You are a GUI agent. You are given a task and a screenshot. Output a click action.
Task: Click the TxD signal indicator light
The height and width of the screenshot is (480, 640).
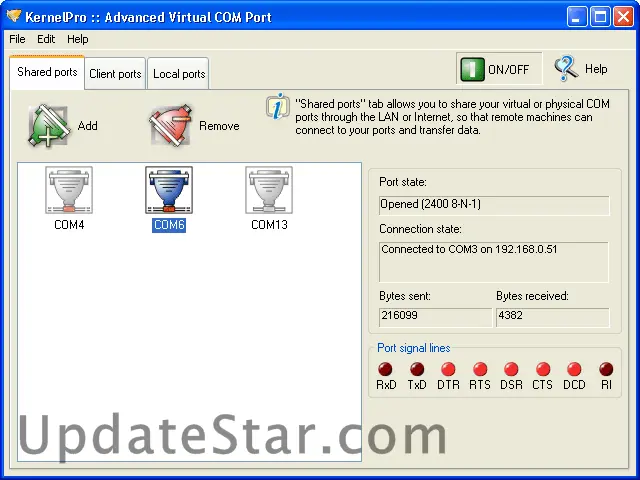tap(417, 369)
